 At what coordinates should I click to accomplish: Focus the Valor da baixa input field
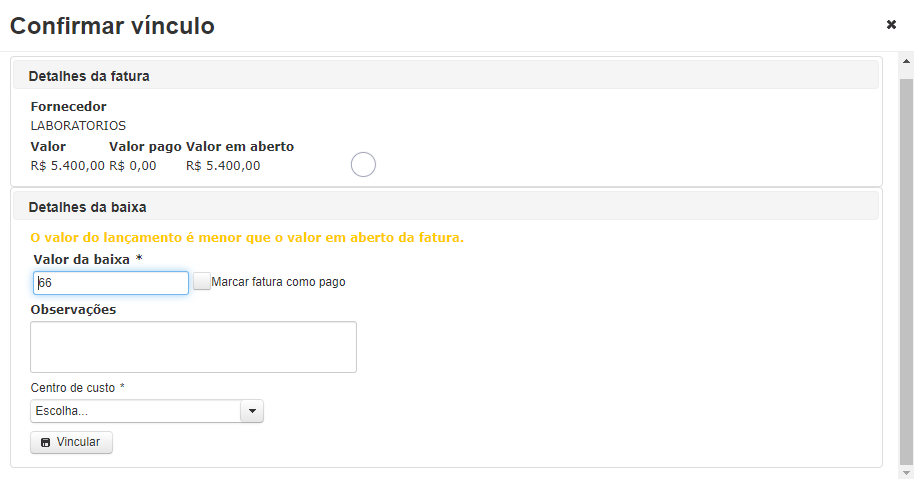click(x=111, y=283)
